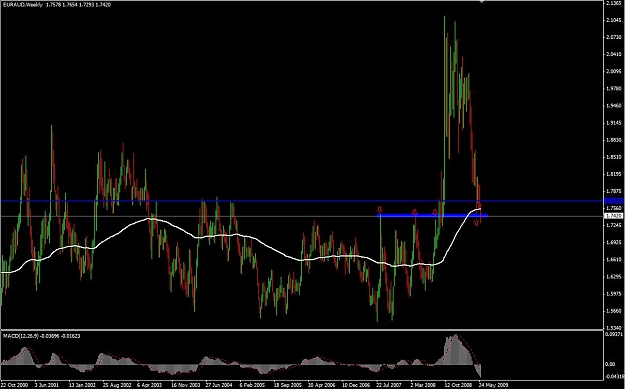
Task: Click price axis label 1.5975
Action: [x=613, y=294]
